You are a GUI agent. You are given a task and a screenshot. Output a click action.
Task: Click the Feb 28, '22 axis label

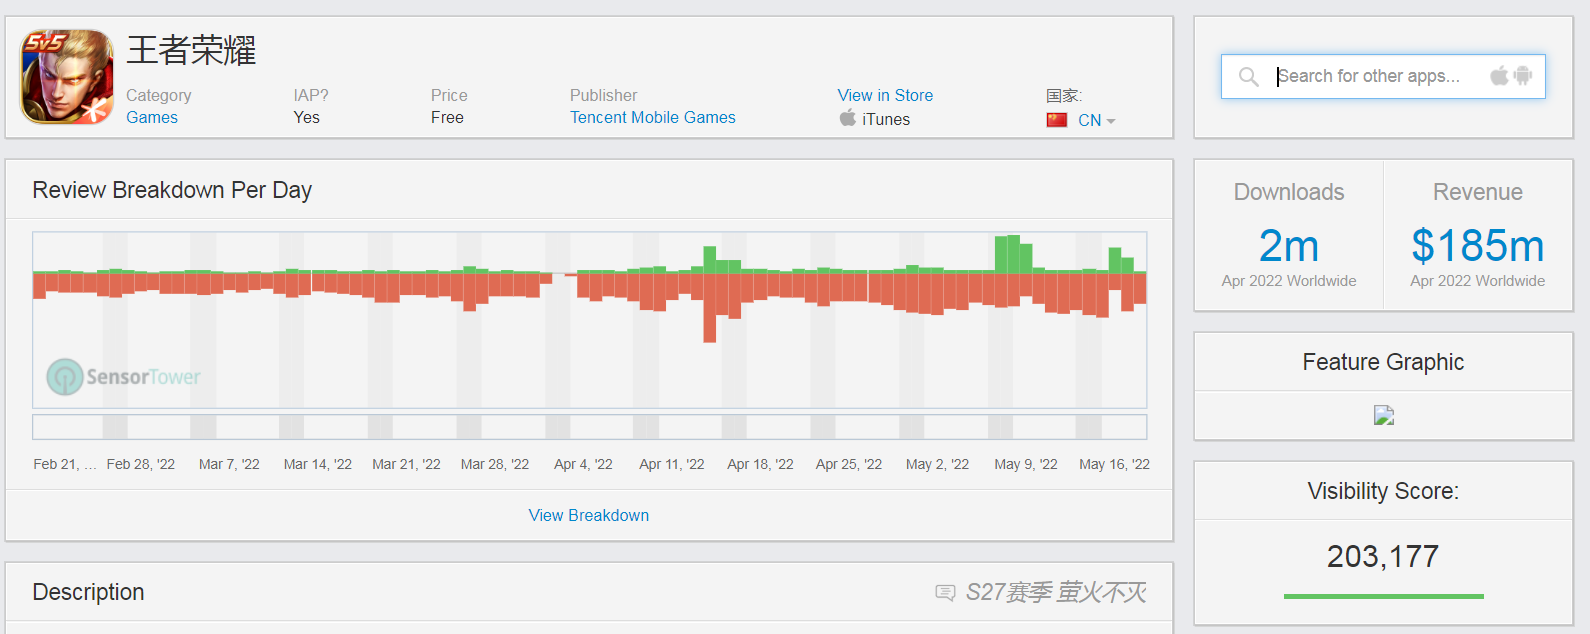[141, 464]
